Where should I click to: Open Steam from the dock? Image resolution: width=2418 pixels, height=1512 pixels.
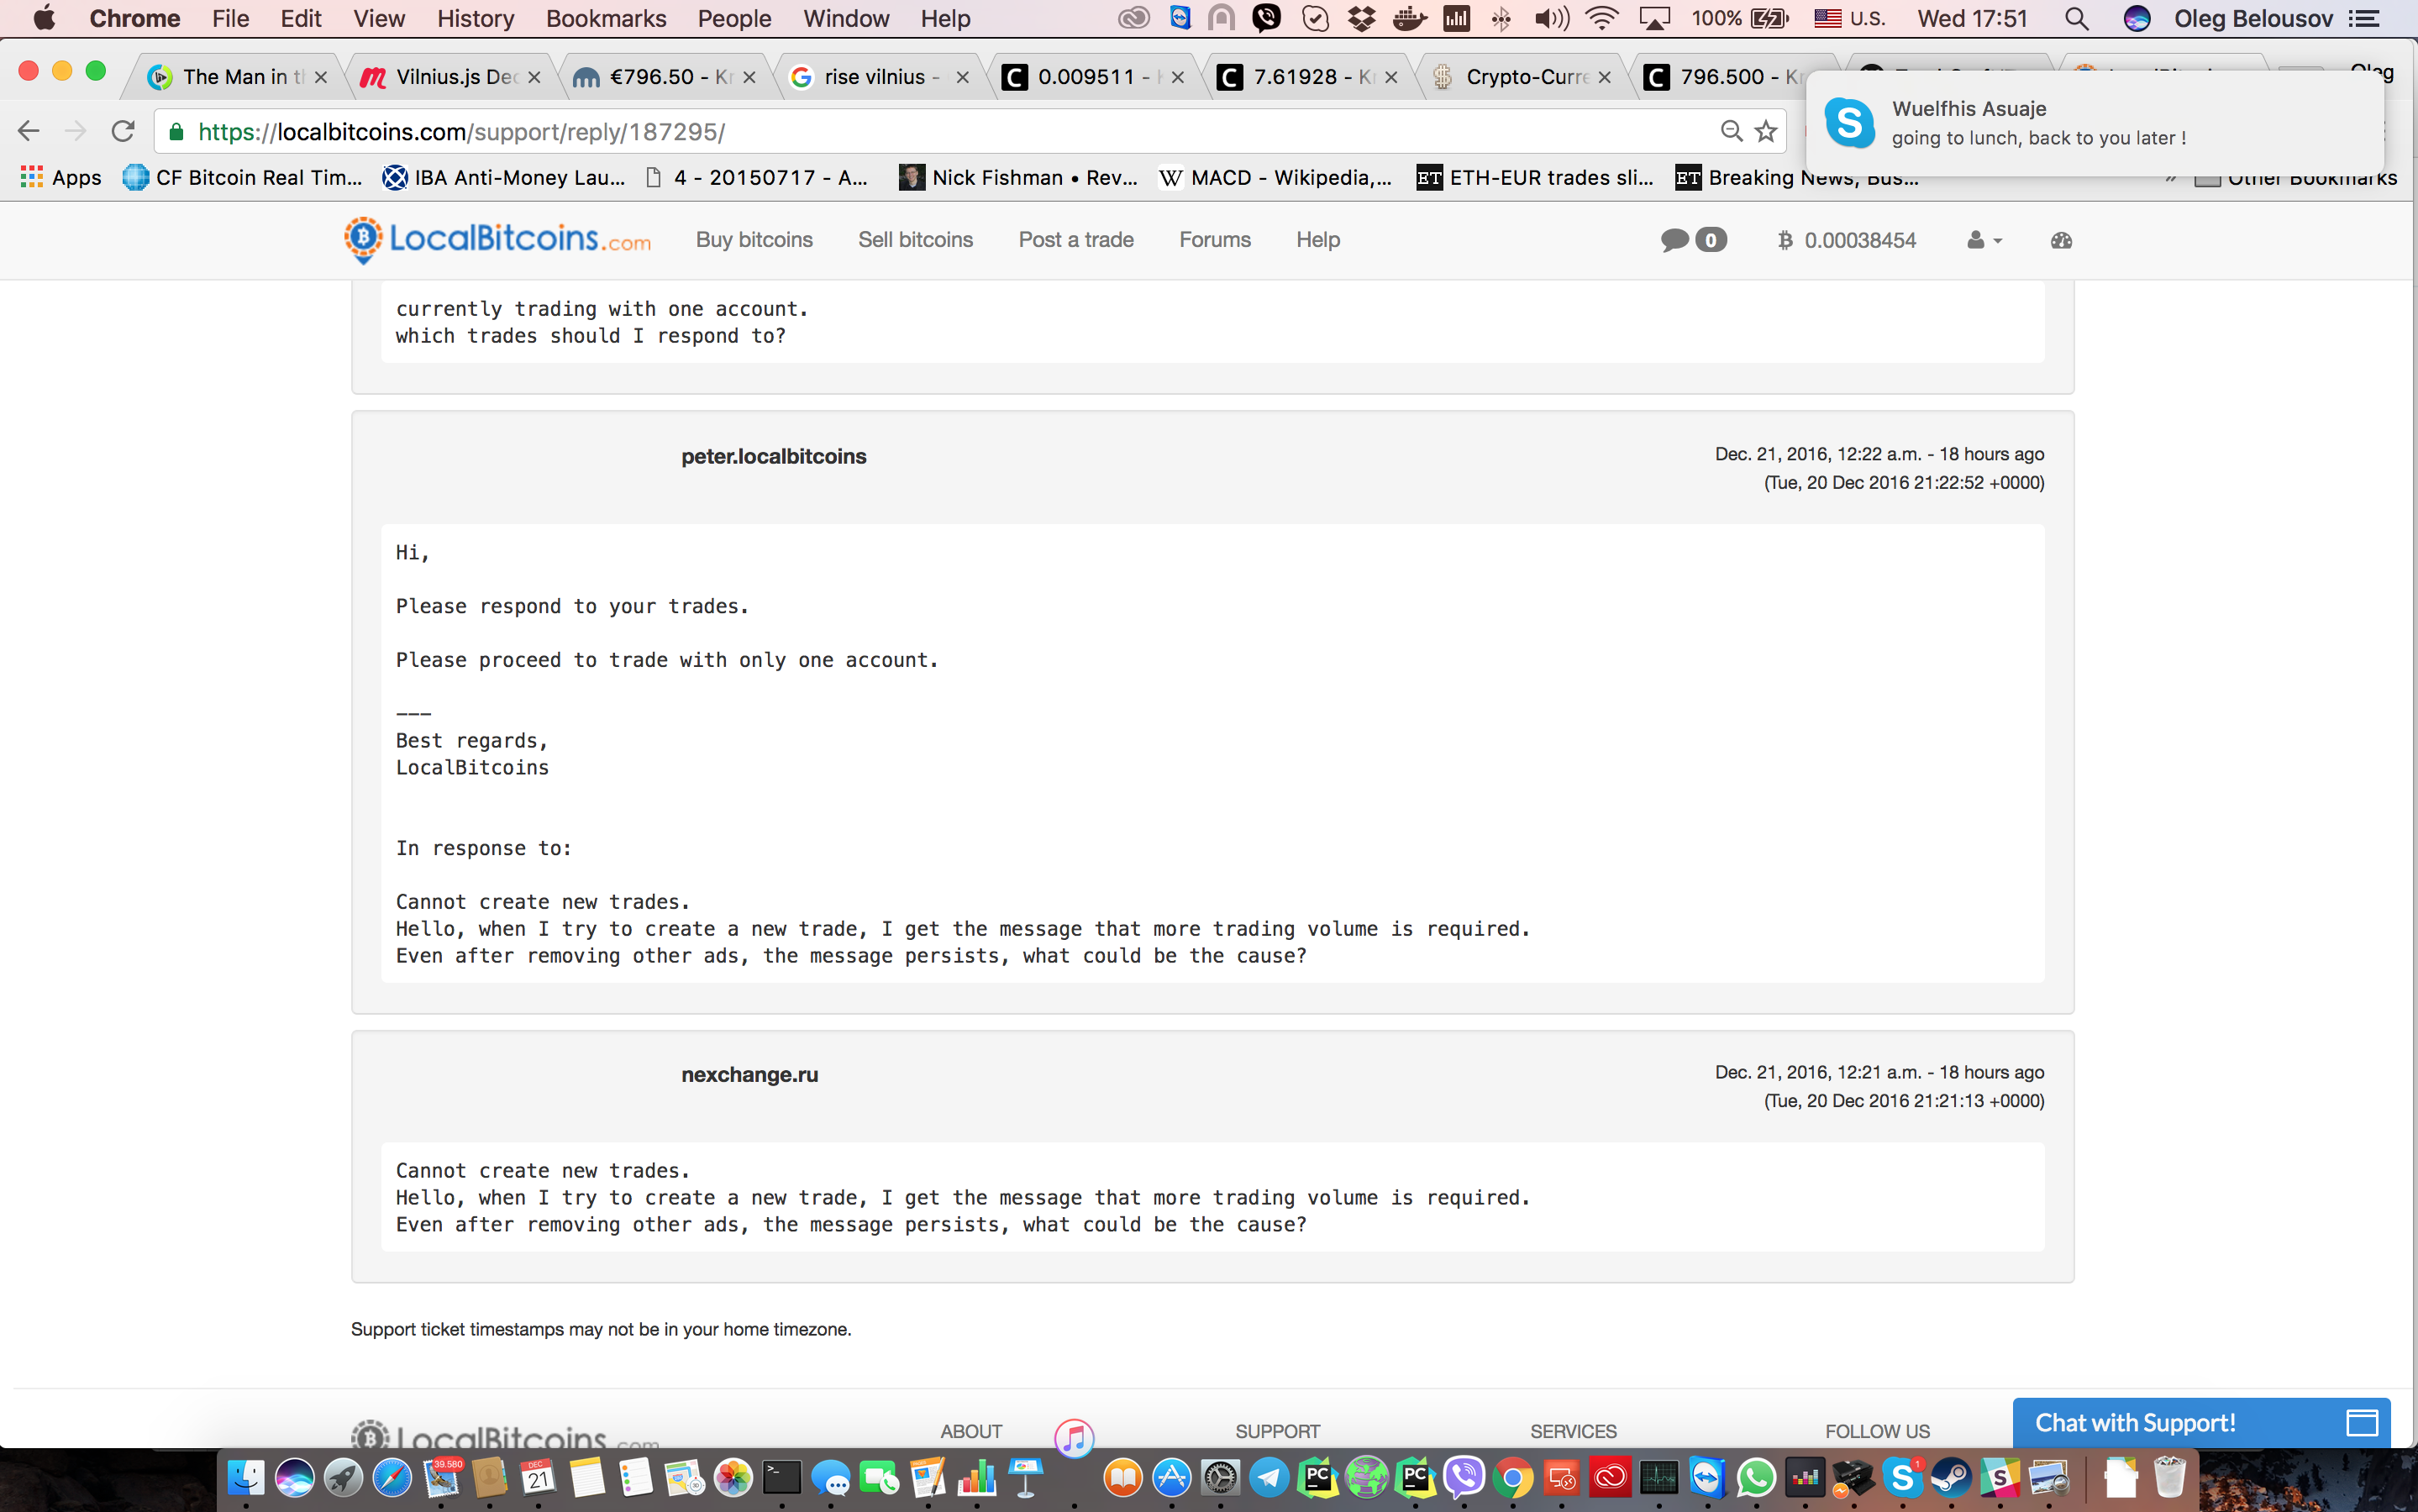point(1950,1477)
